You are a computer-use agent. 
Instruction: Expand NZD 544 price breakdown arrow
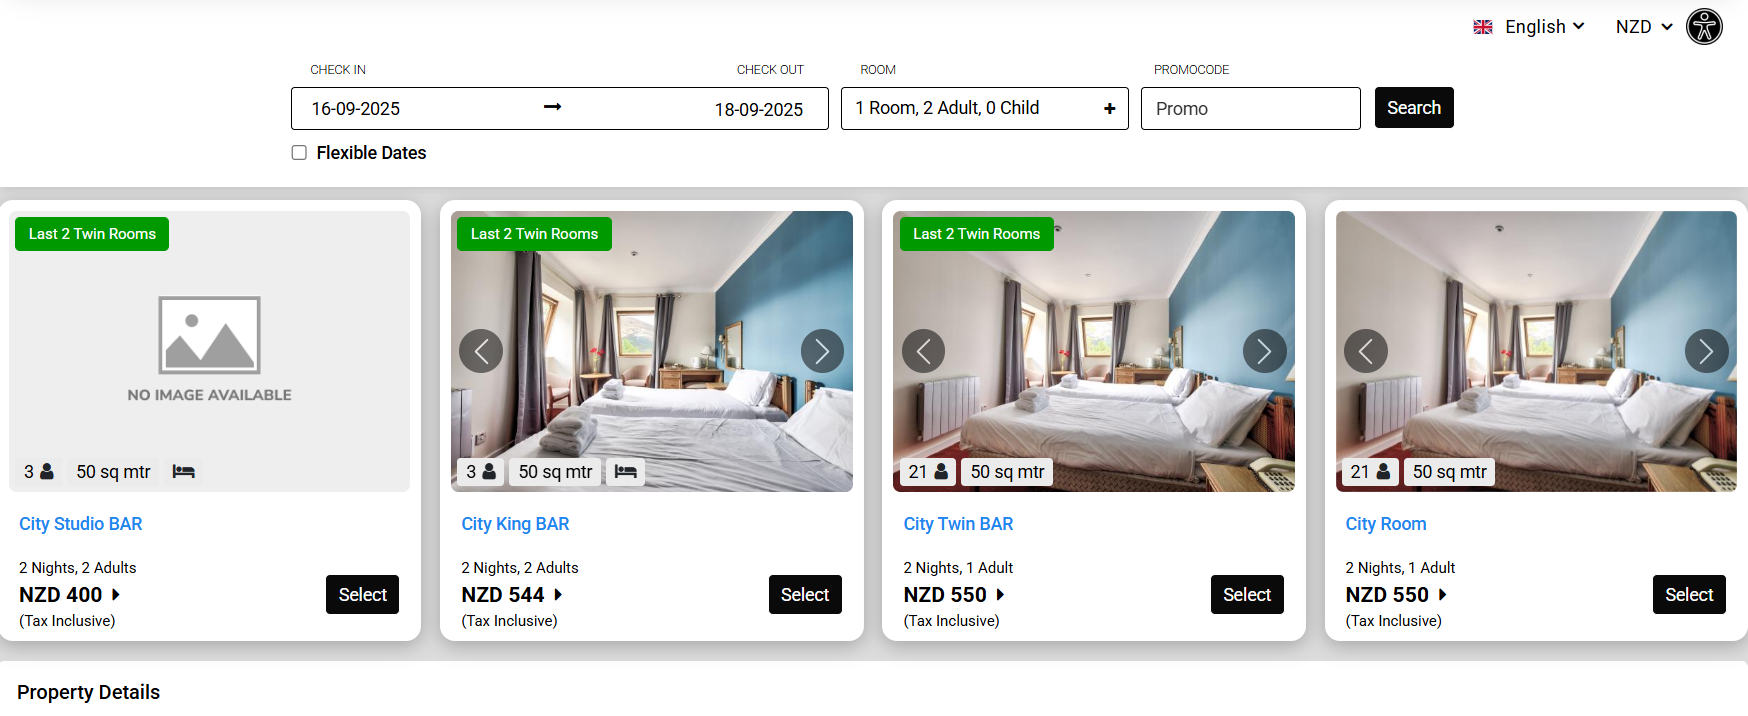(558, 594)
